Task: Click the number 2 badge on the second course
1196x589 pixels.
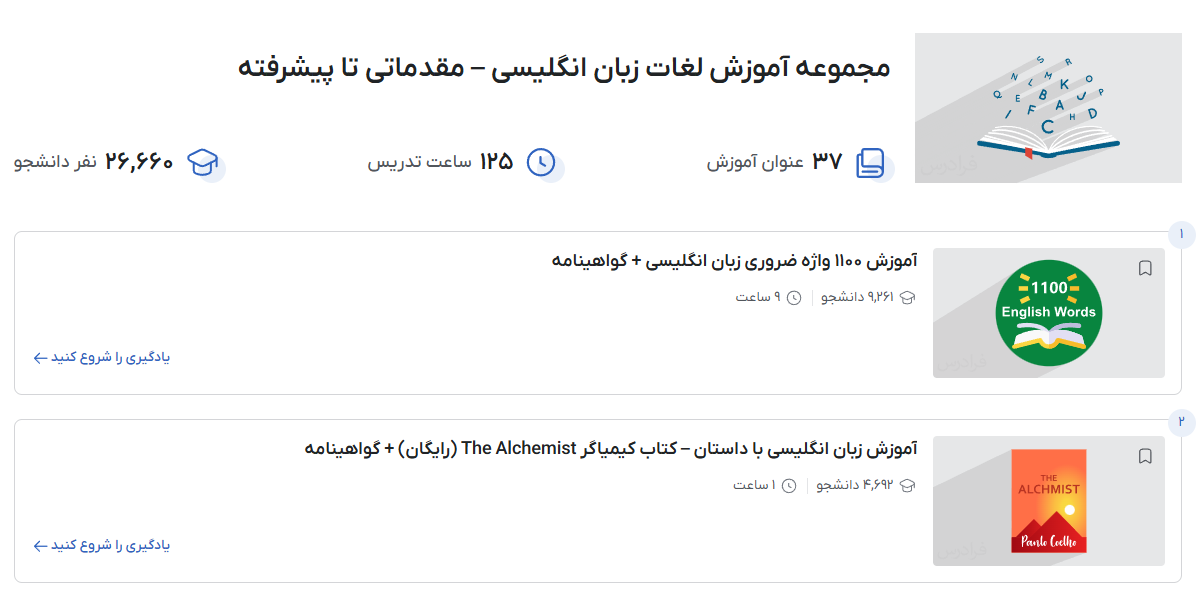Action: (1181, 422)
